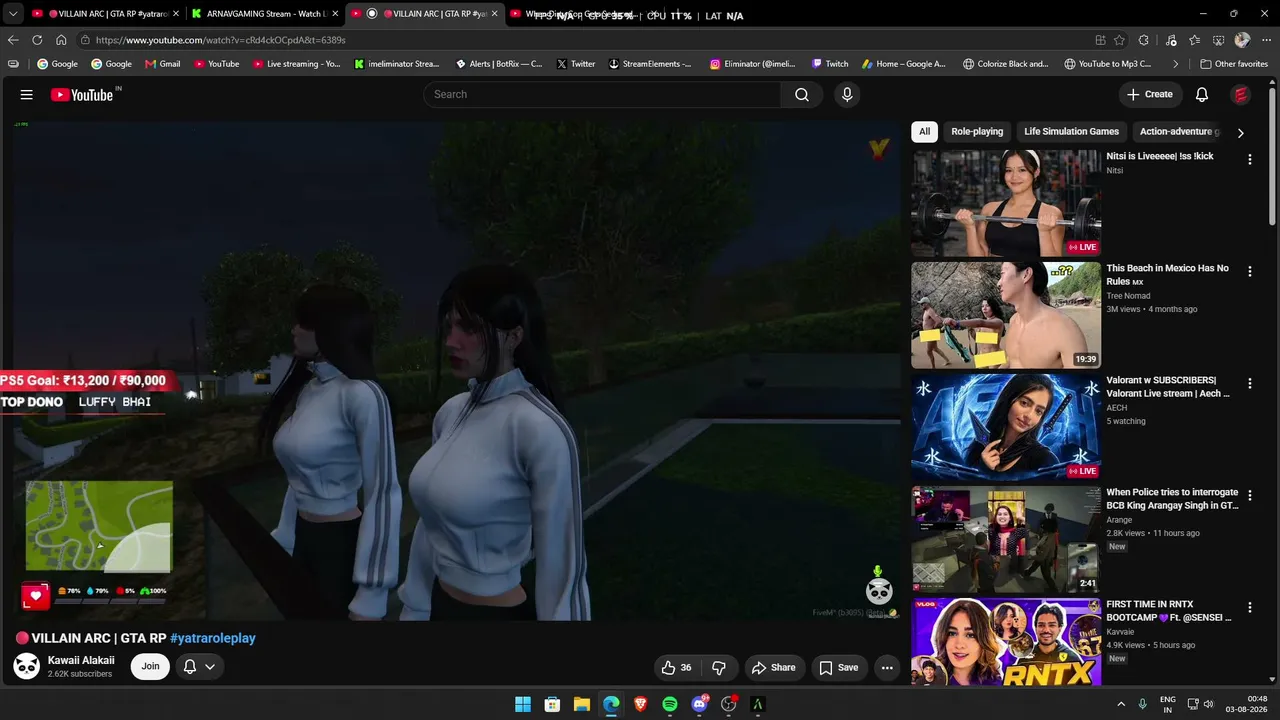
Task: Dislike the VILLAIN ARC video
Action: [719, 667]
